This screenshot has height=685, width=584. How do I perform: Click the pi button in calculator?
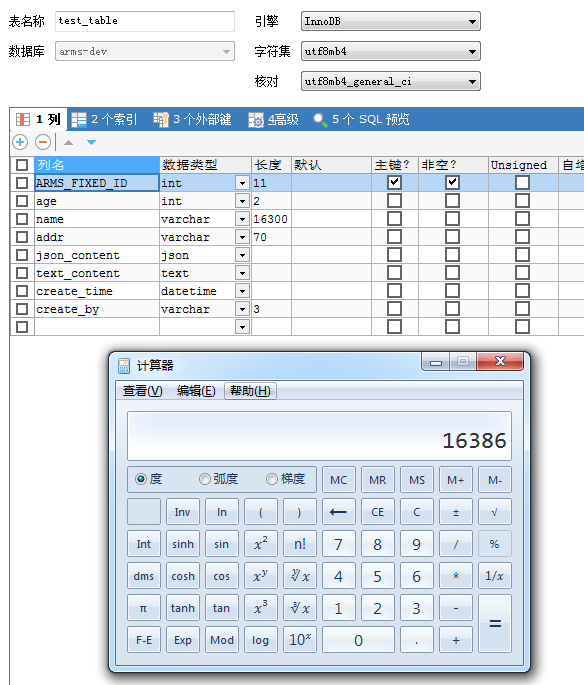(x=144, y=608)
